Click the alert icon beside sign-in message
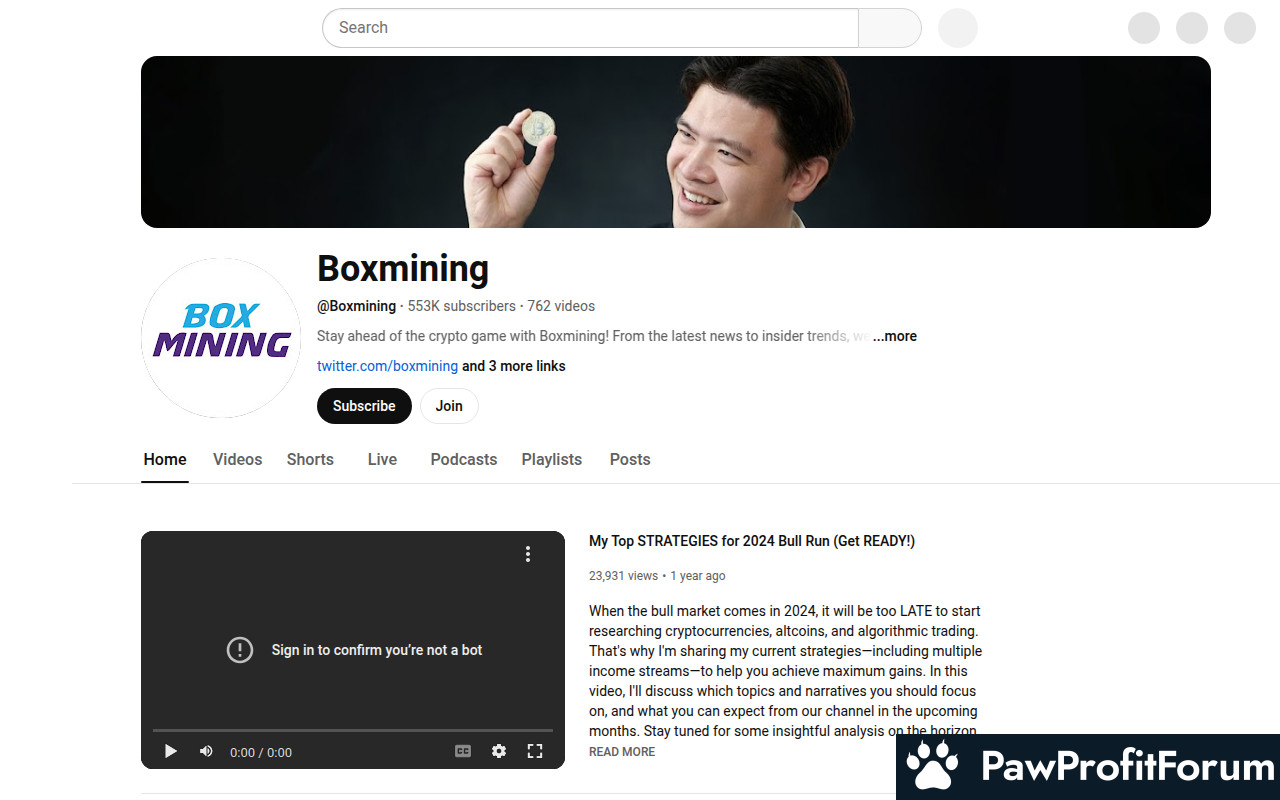 (x=240, y=650)
